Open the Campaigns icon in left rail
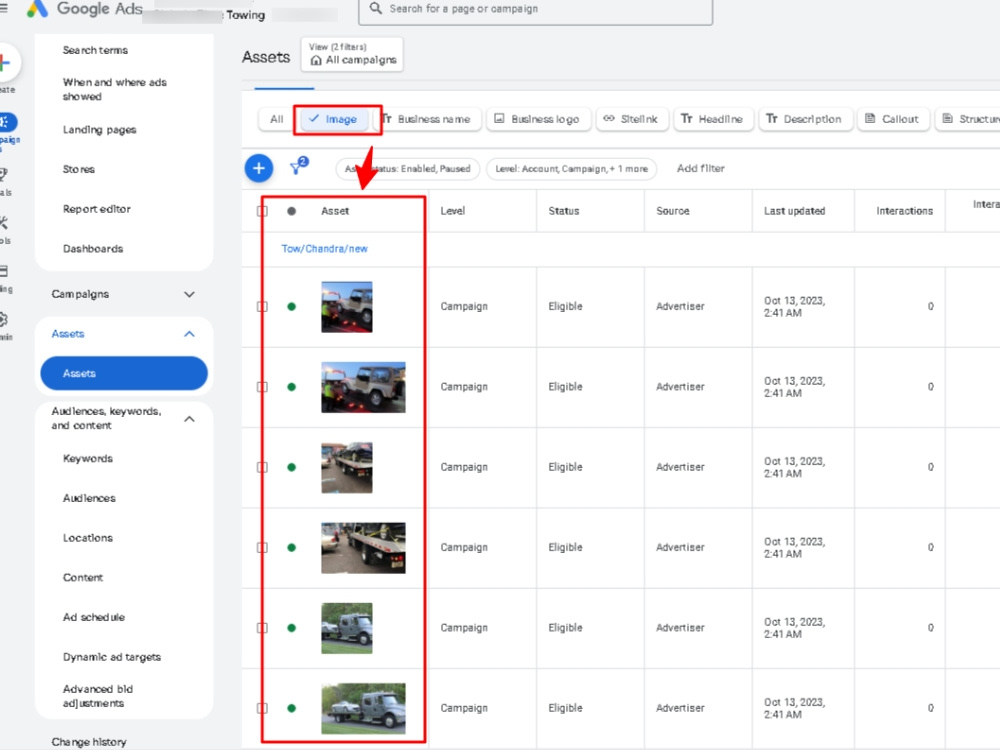 (6, 122)
